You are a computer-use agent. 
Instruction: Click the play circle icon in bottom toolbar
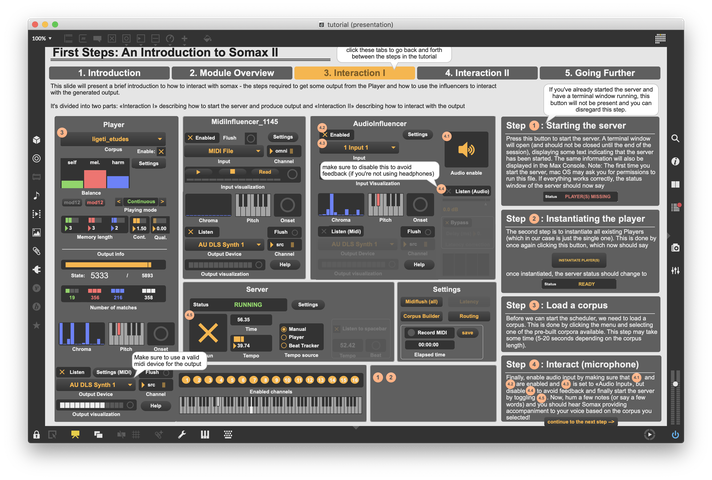click(649, 435)
